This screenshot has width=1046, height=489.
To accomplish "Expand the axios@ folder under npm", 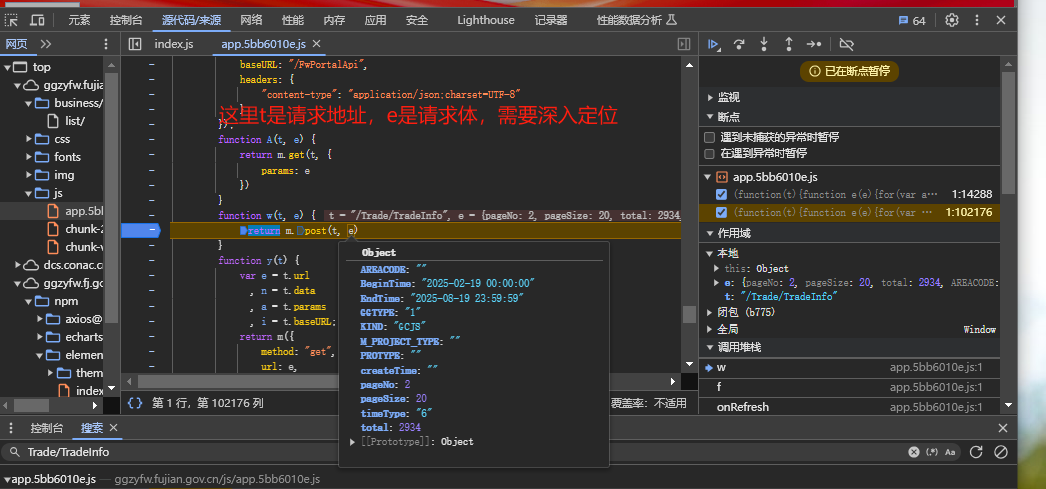I will tap(40, 319).
